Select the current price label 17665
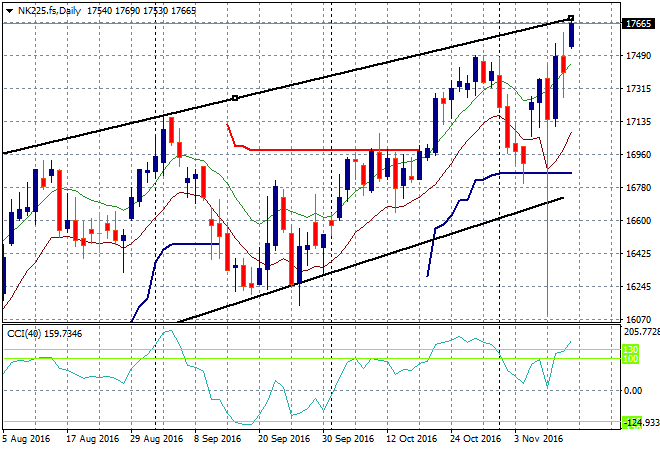The height and width of the screenshot is (450, 660). 639,24
